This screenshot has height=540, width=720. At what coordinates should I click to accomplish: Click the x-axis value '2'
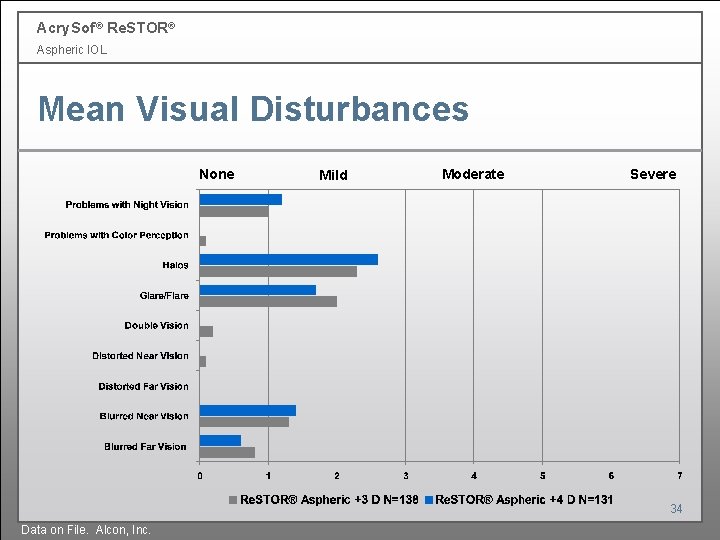click(x=337, y=476)
